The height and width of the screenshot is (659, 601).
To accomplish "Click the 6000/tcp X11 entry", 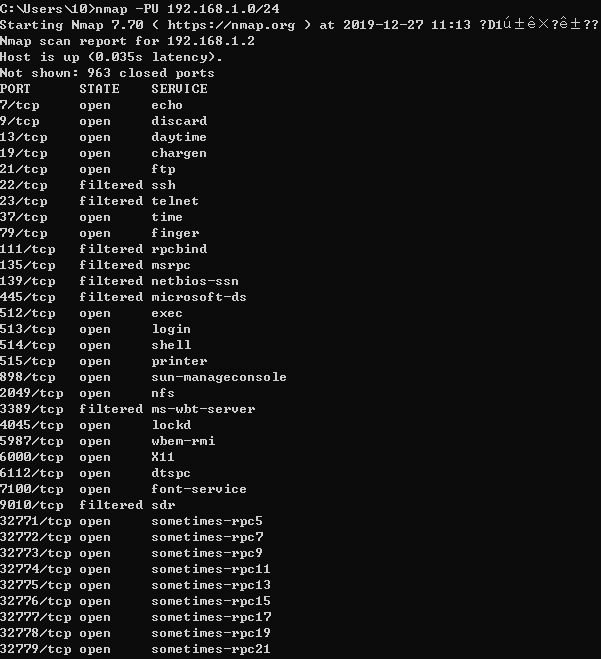I will pos(87,457).
